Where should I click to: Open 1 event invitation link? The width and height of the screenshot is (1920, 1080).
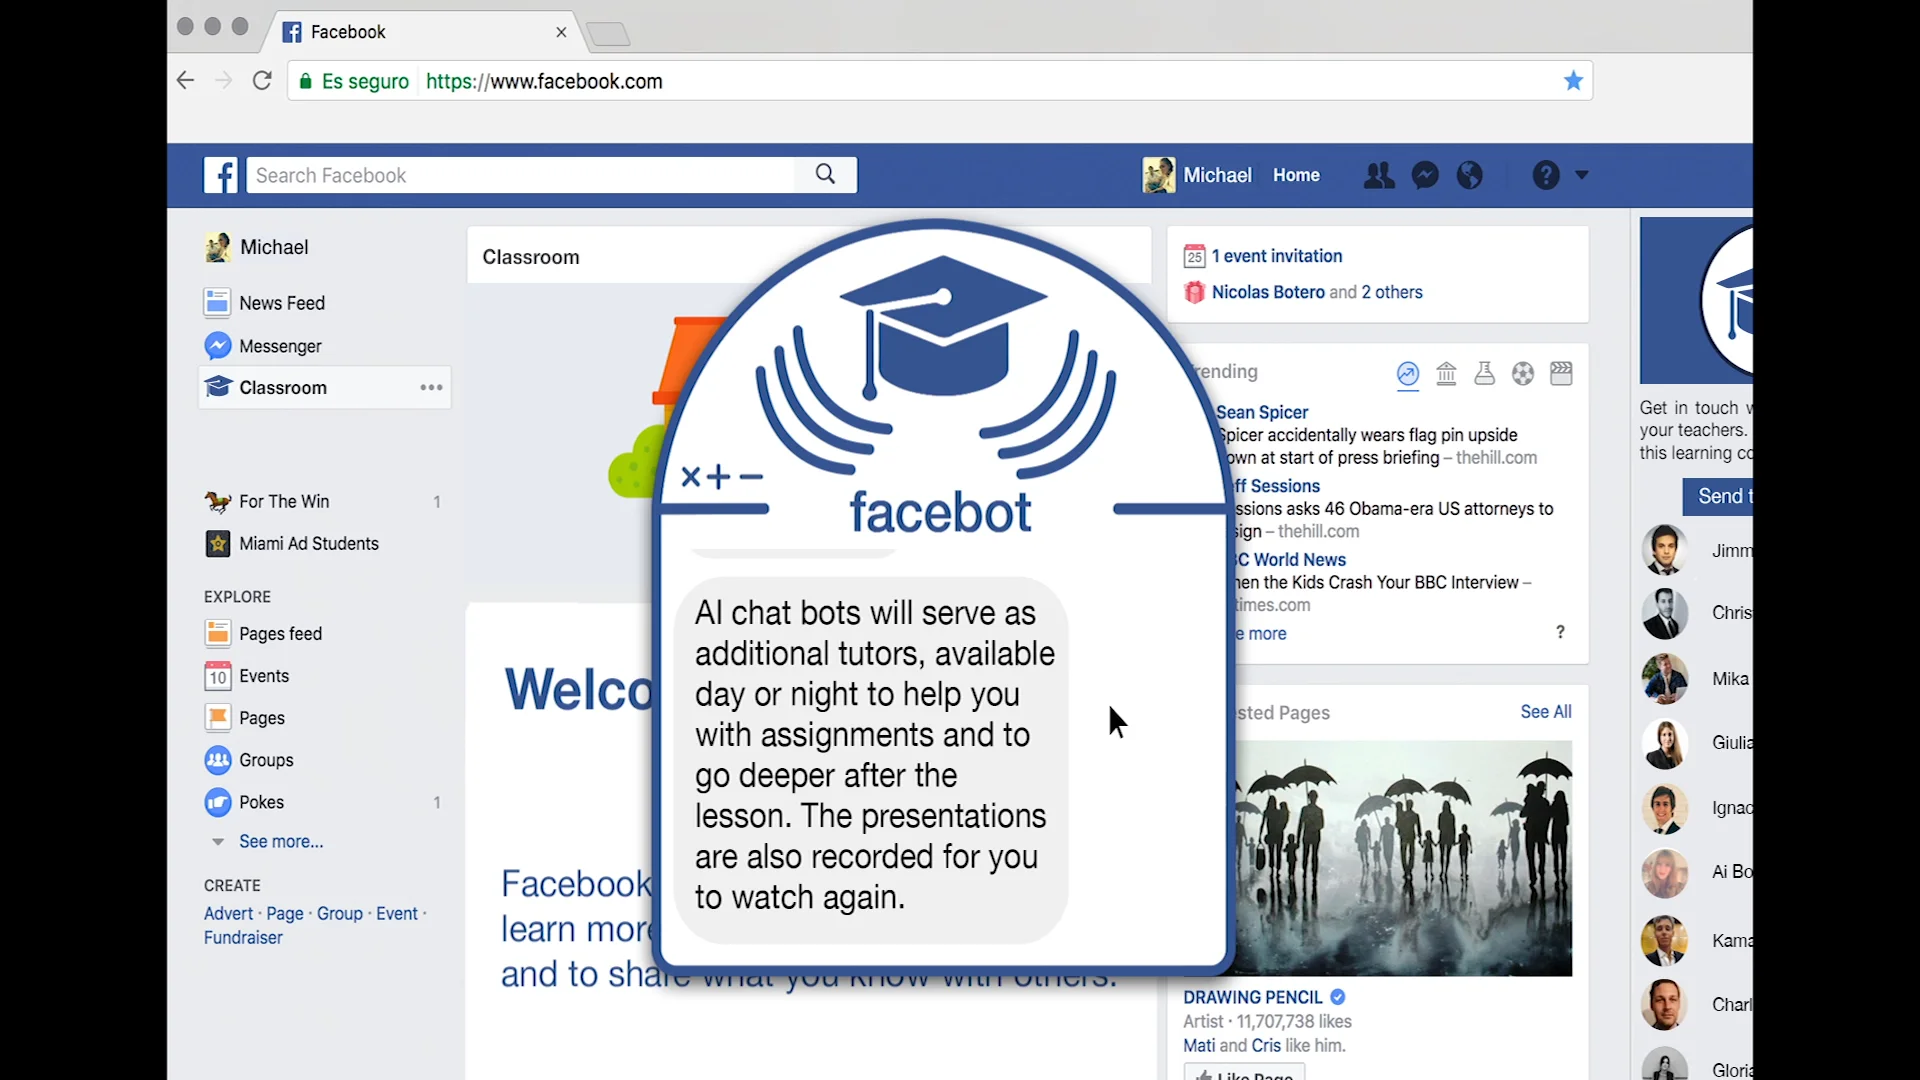(1277, 256)
